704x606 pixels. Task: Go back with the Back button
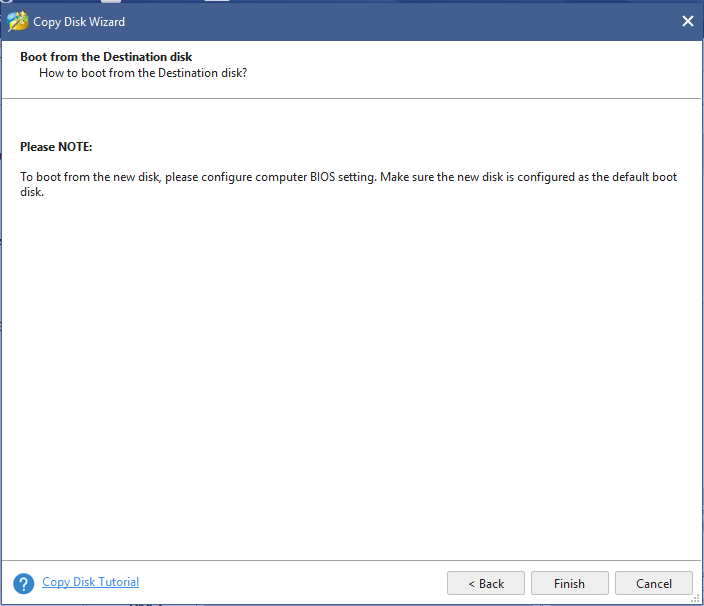click(485, 583)
